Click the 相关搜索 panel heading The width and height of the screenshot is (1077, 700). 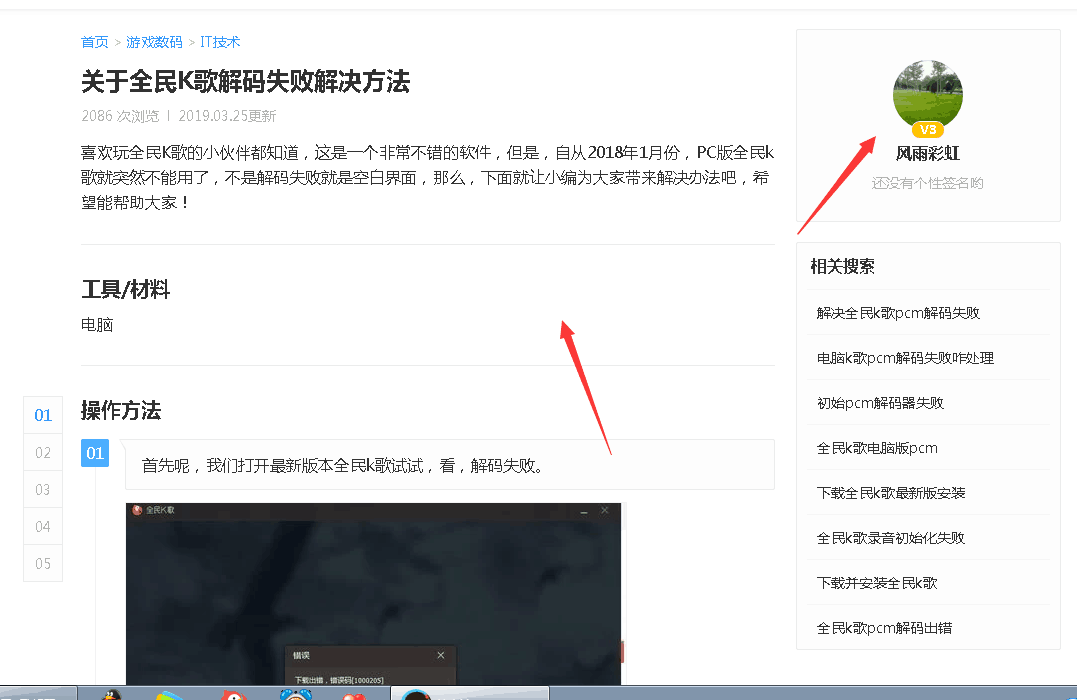click(x=842, y=266)
